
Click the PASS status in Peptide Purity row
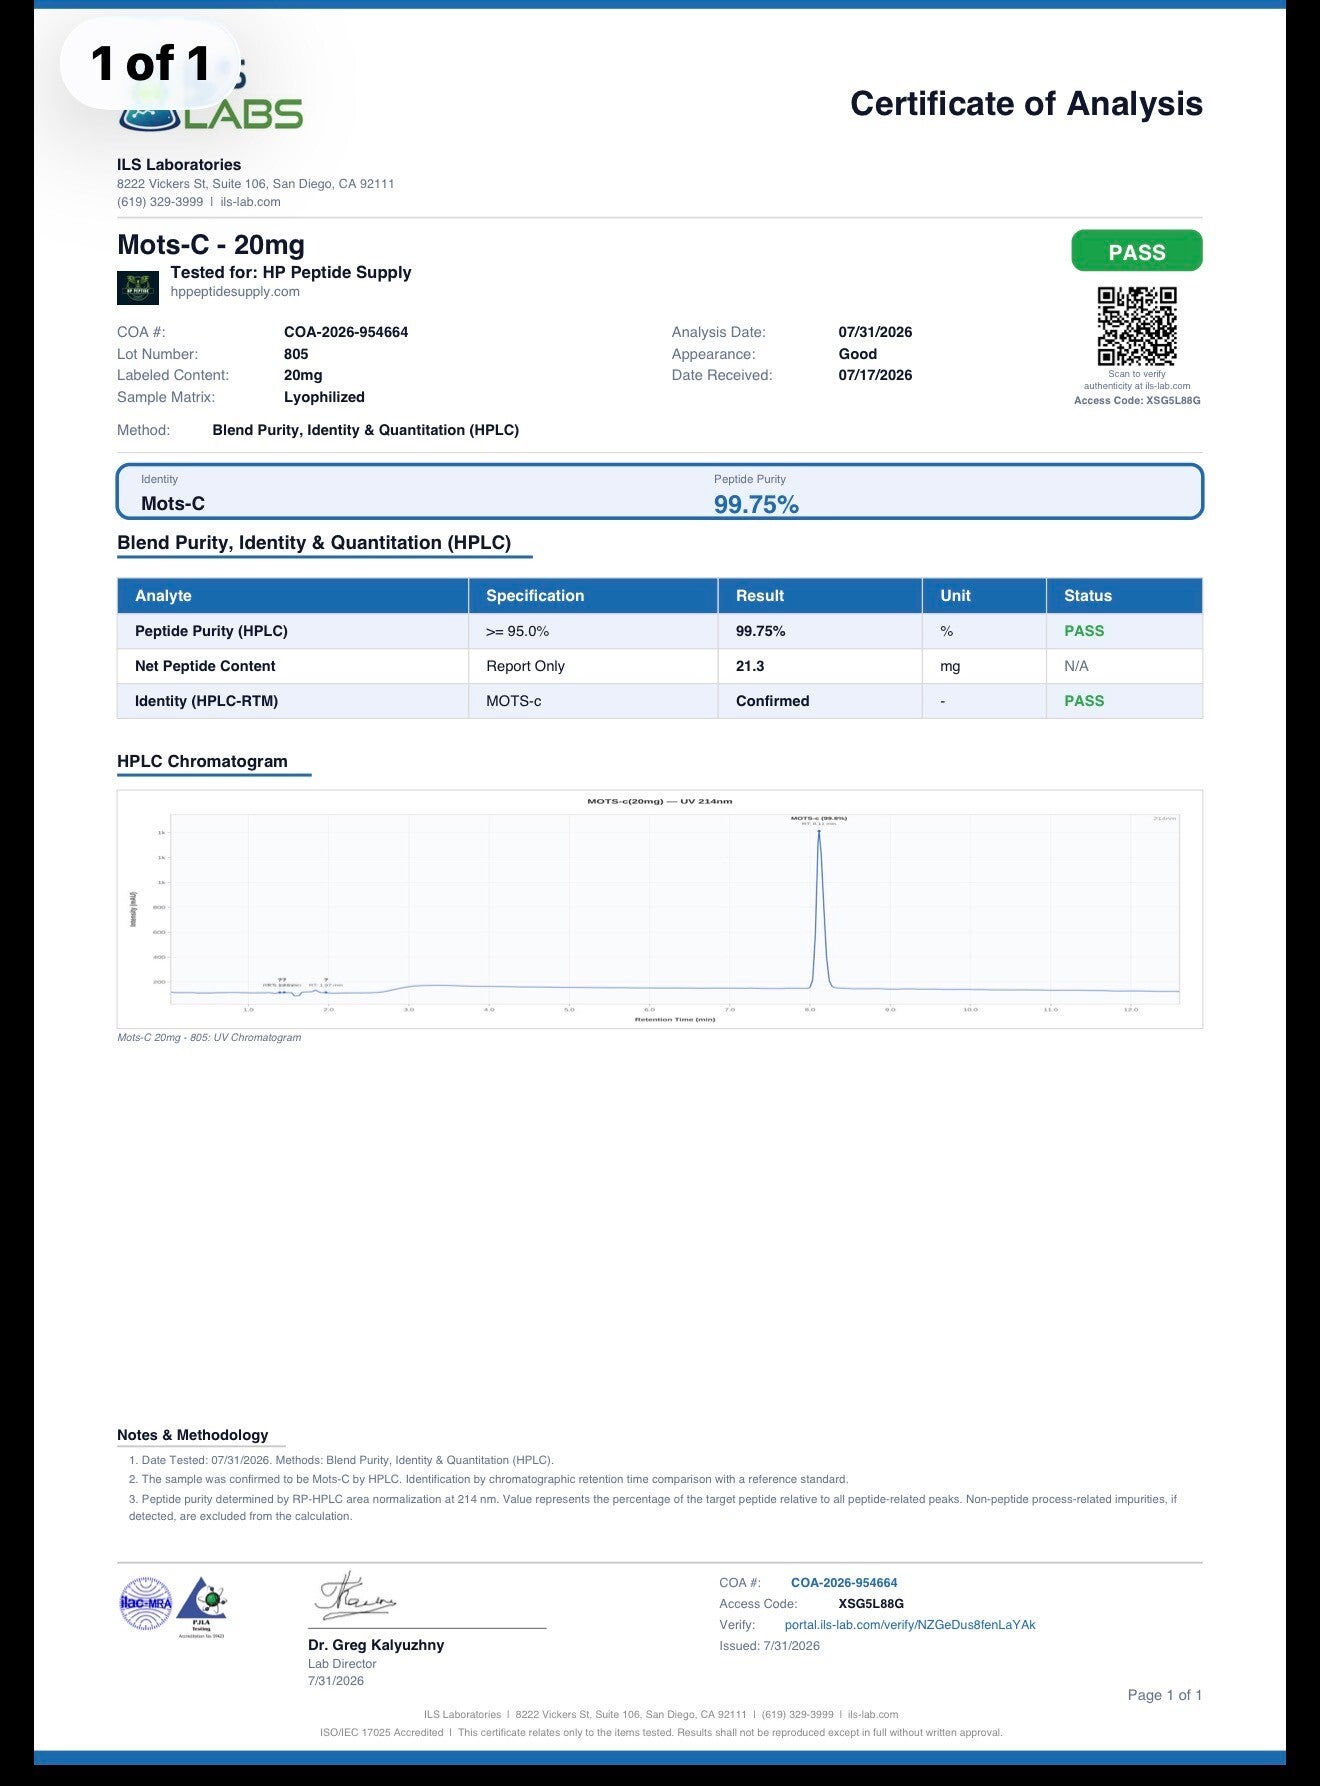(x=1084, y=631)
